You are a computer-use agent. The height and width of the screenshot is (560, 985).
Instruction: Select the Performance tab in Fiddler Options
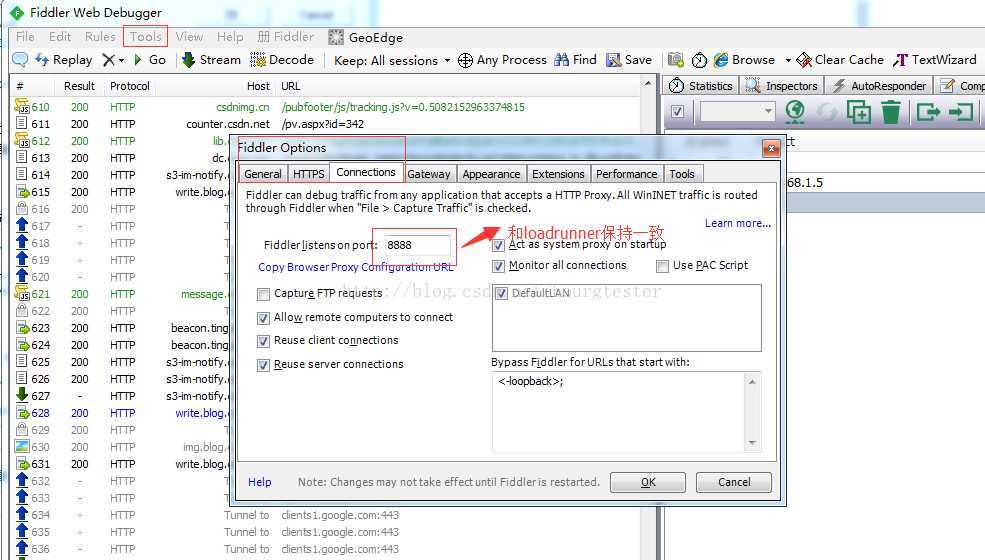click(626, 174)
